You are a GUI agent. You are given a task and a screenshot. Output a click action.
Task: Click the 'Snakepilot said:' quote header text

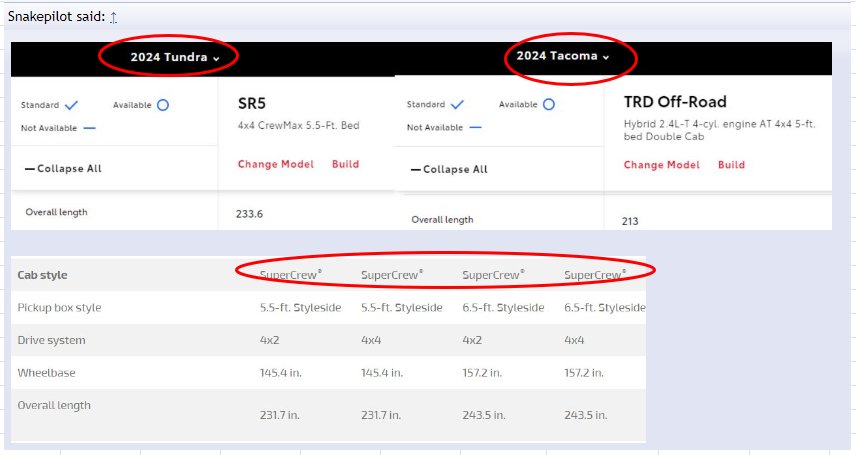pyautogui.click(x=56, y=17)
